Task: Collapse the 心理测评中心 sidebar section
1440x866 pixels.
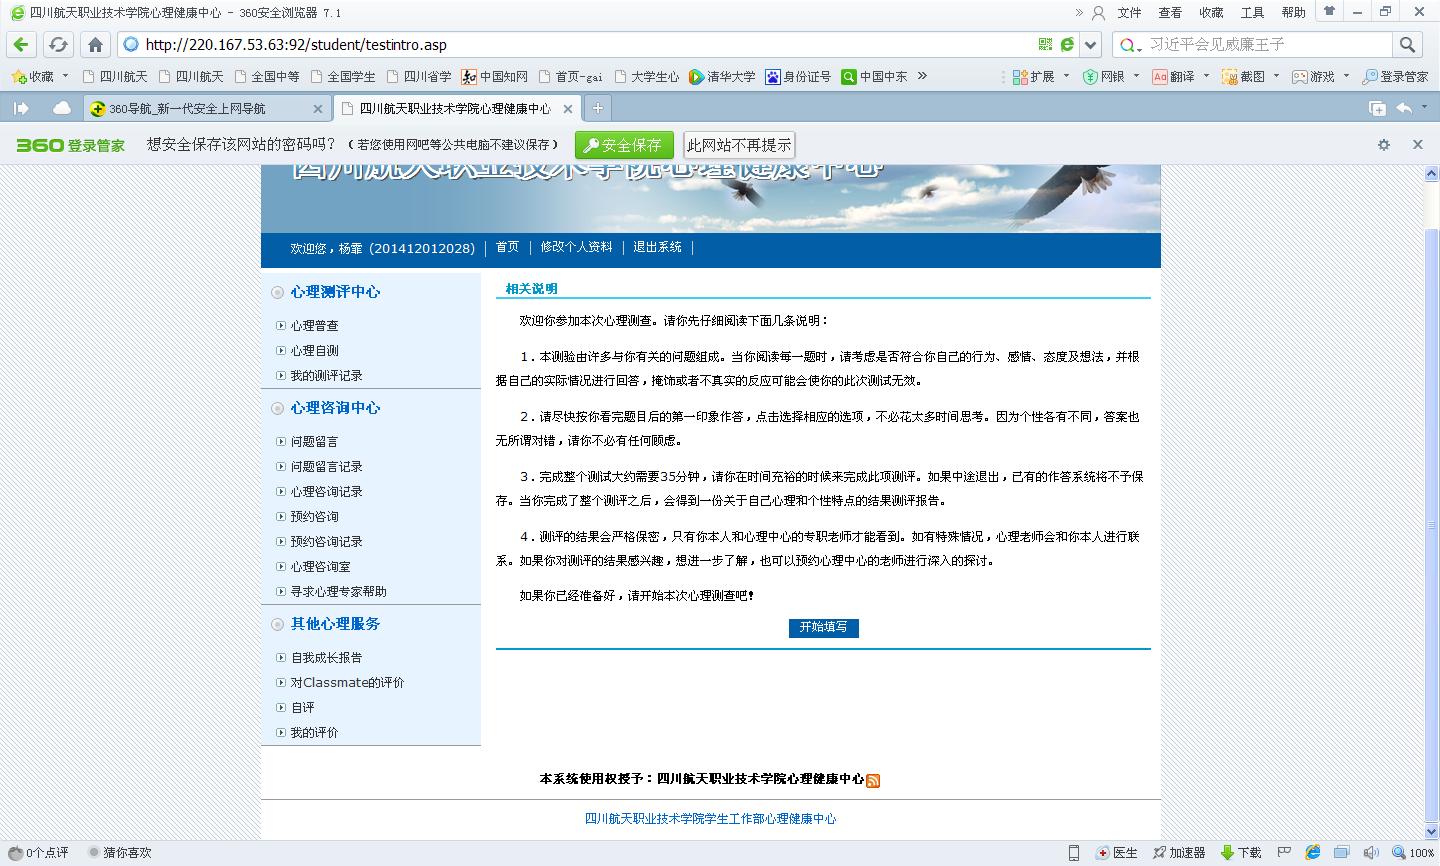Action: tap(278, 293)
